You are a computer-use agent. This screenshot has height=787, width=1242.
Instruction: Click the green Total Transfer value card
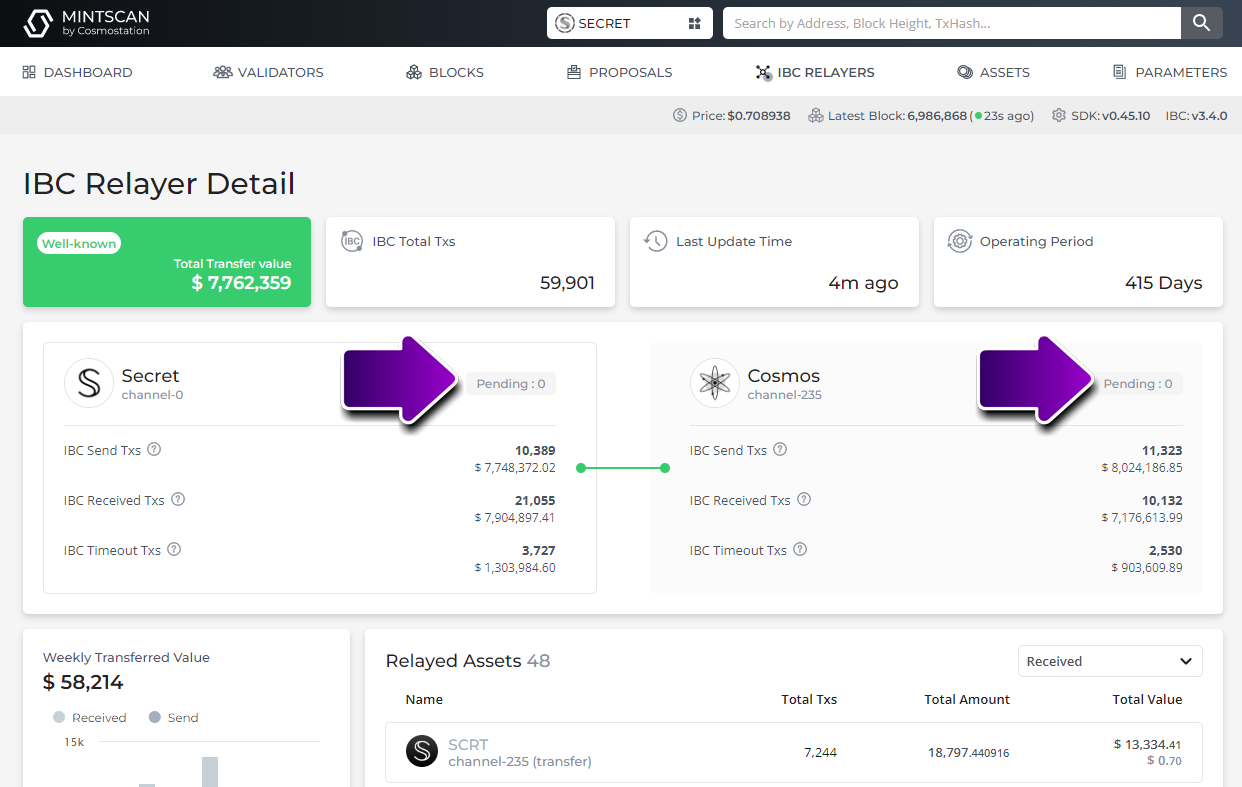(x=167, y=262)
